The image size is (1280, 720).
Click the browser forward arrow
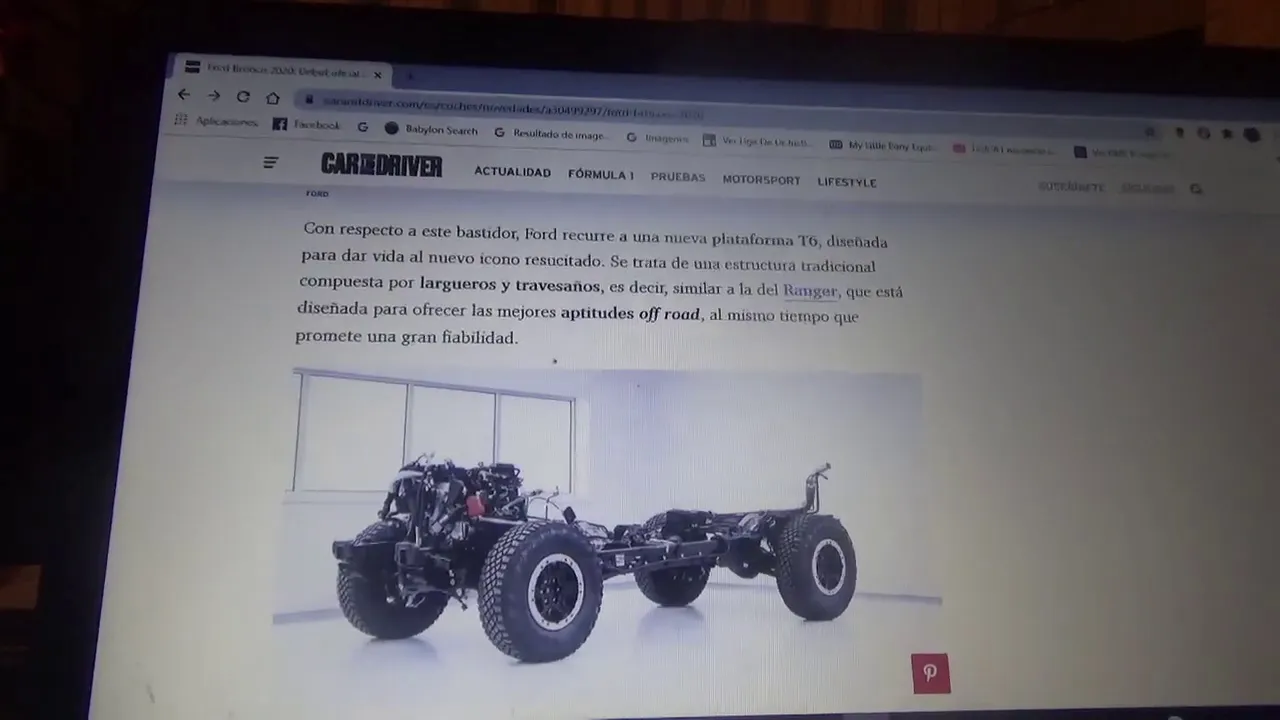pyautogui.click(x=213, y=96)
